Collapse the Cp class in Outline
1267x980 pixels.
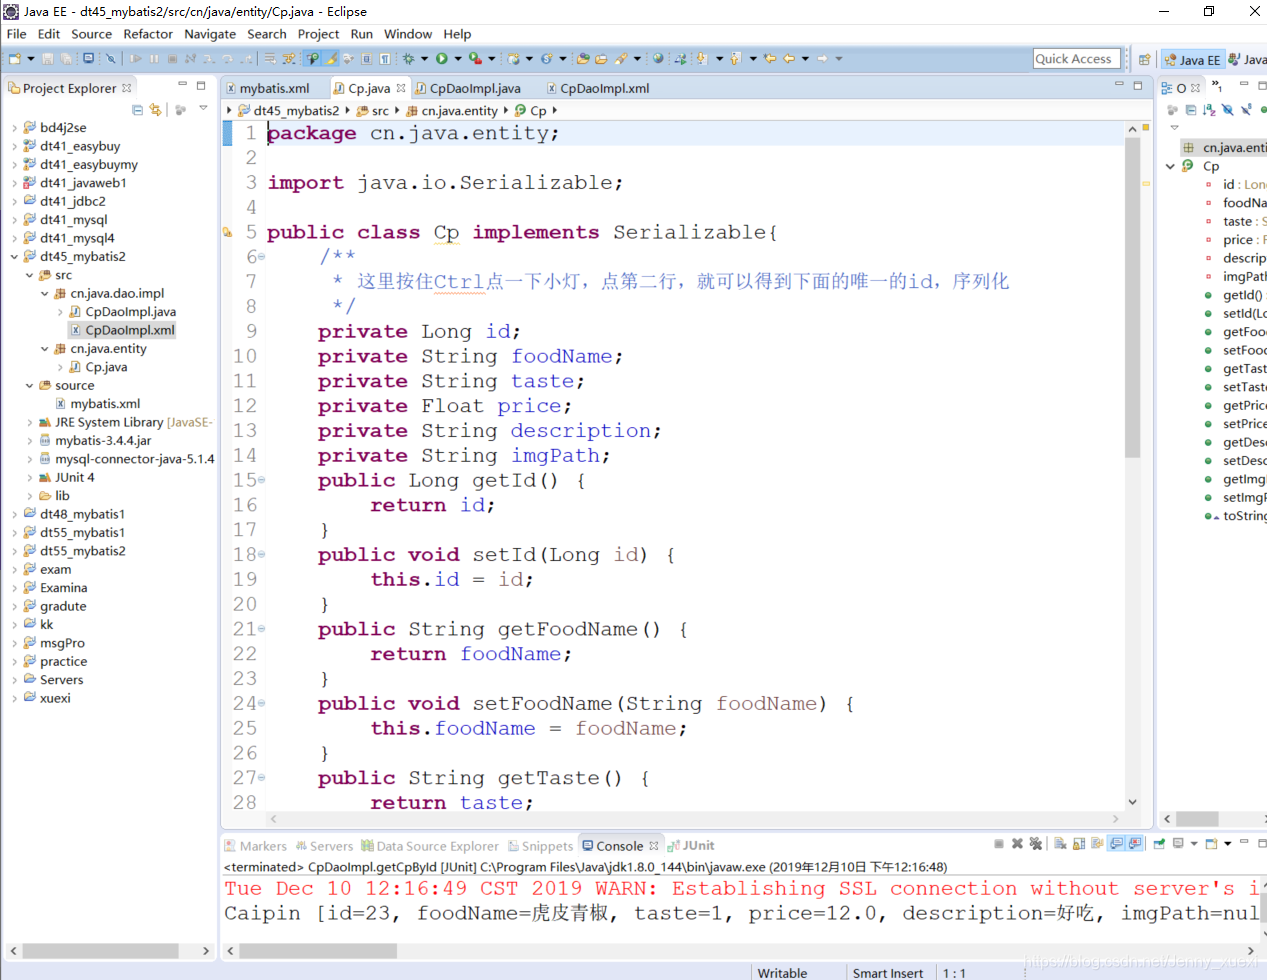pos(1170,166)
